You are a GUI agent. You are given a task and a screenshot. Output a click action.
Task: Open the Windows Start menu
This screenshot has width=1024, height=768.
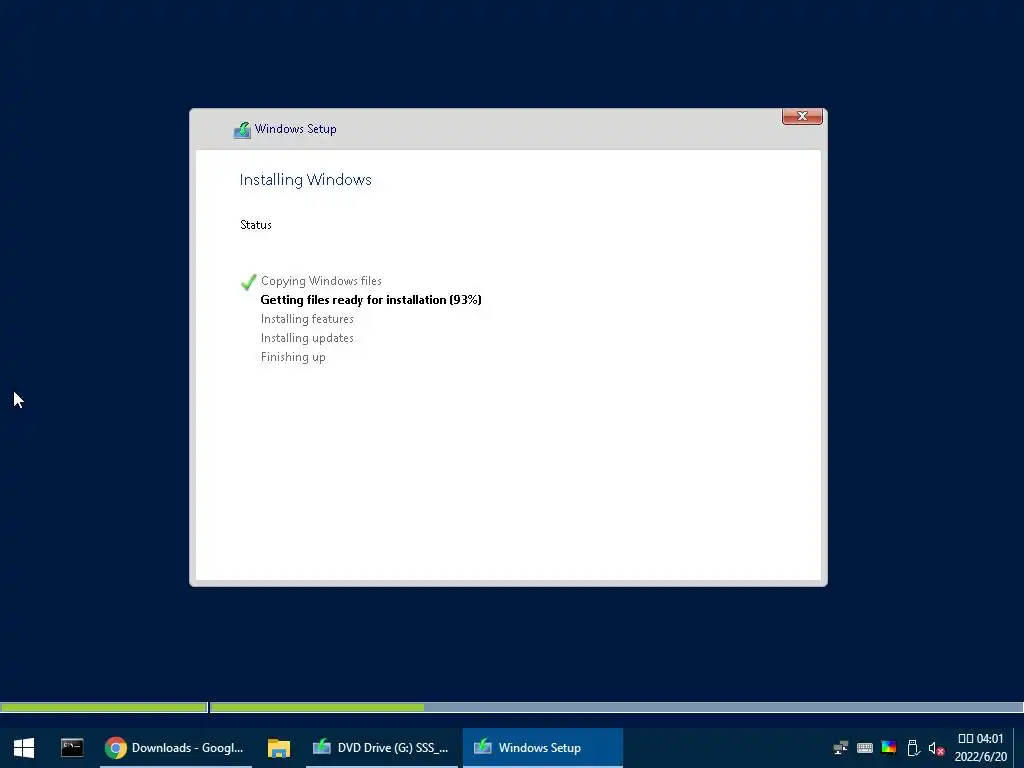click(24, 748)
